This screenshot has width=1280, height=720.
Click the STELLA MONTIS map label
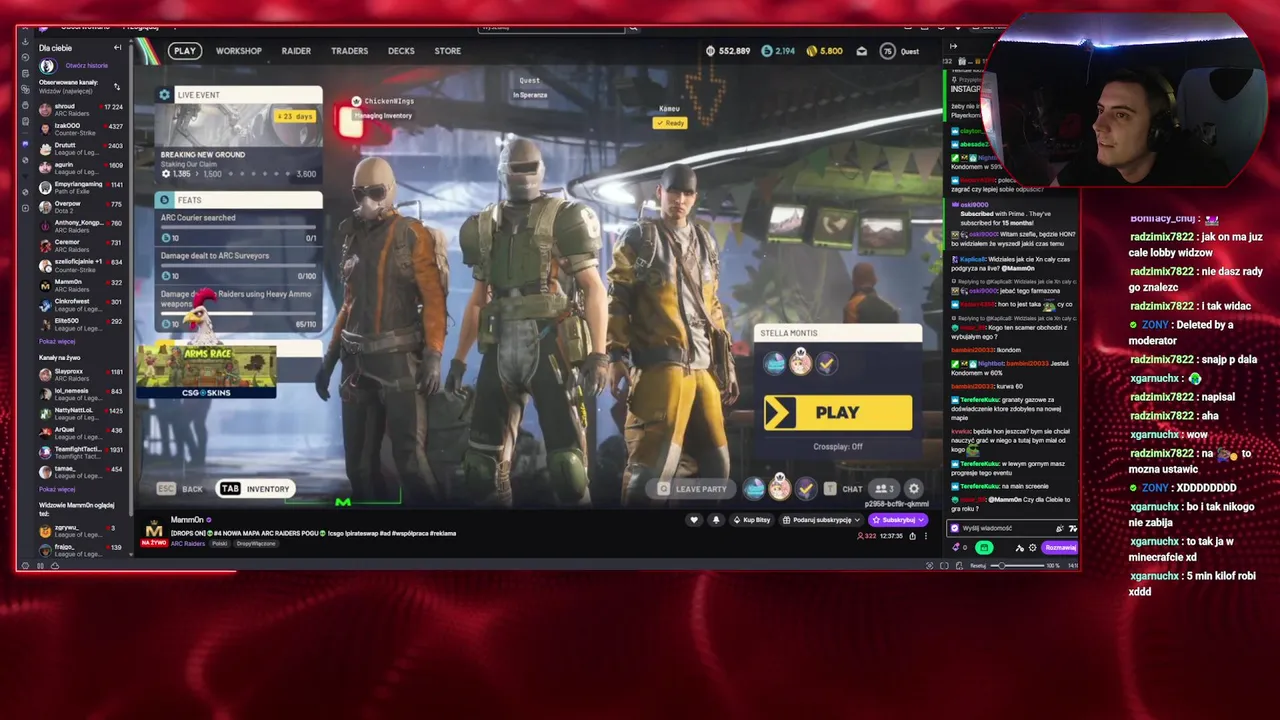click(789, 333)
